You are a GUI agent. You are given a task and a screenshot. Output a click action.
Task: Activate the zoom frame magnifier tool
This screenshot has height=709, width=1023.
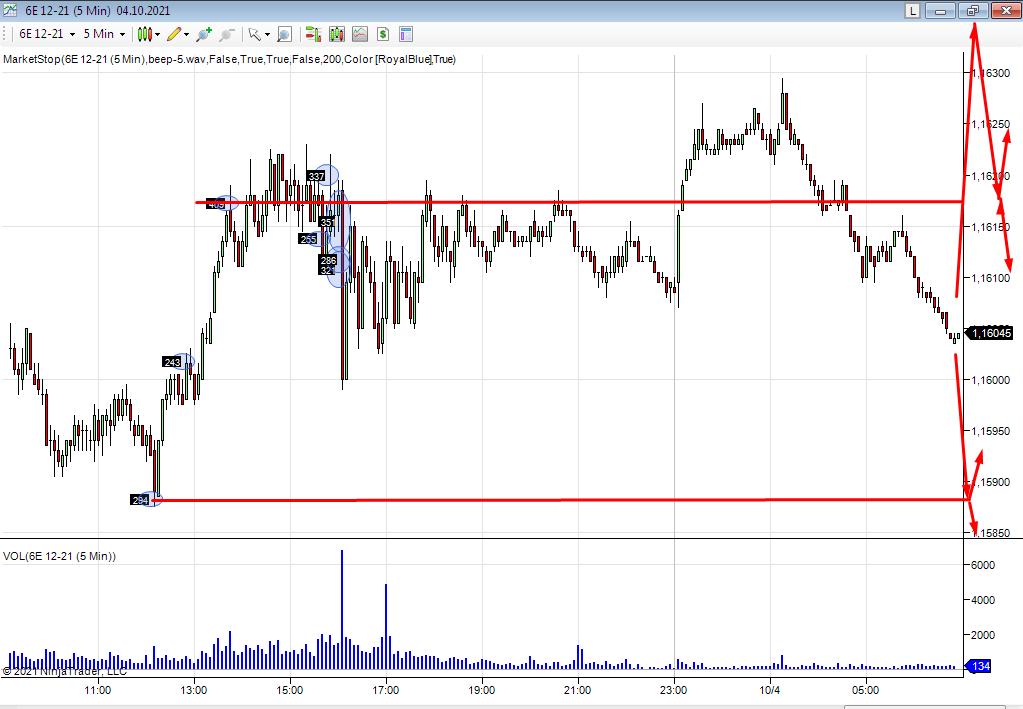pyautogui.click(x=284, y=34)
